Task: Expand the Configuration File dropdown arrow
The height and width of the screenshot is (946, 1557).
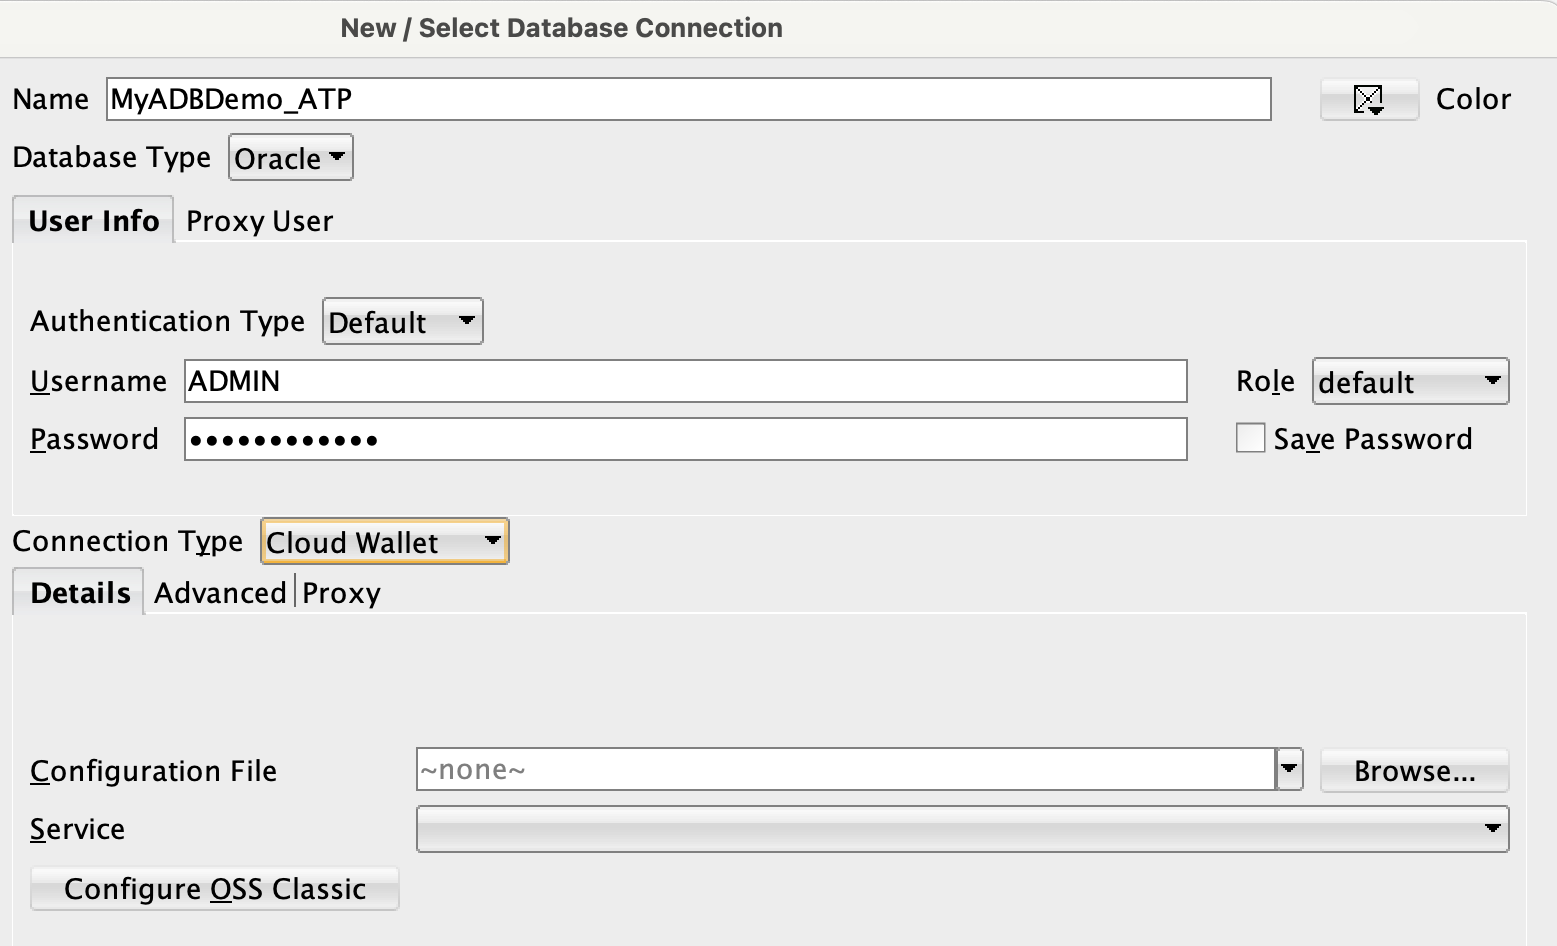Action: click(1289, 769)
